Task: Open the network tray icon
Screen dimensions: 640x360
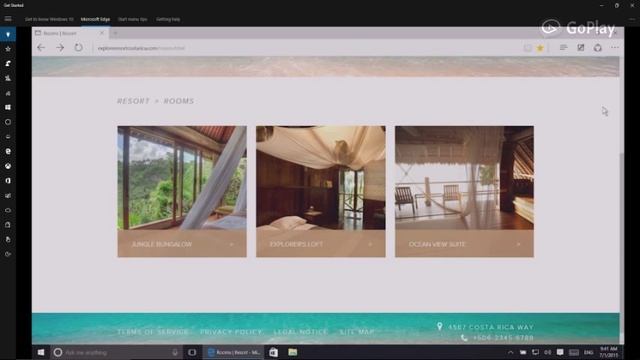Action: [x=535, y=353]
